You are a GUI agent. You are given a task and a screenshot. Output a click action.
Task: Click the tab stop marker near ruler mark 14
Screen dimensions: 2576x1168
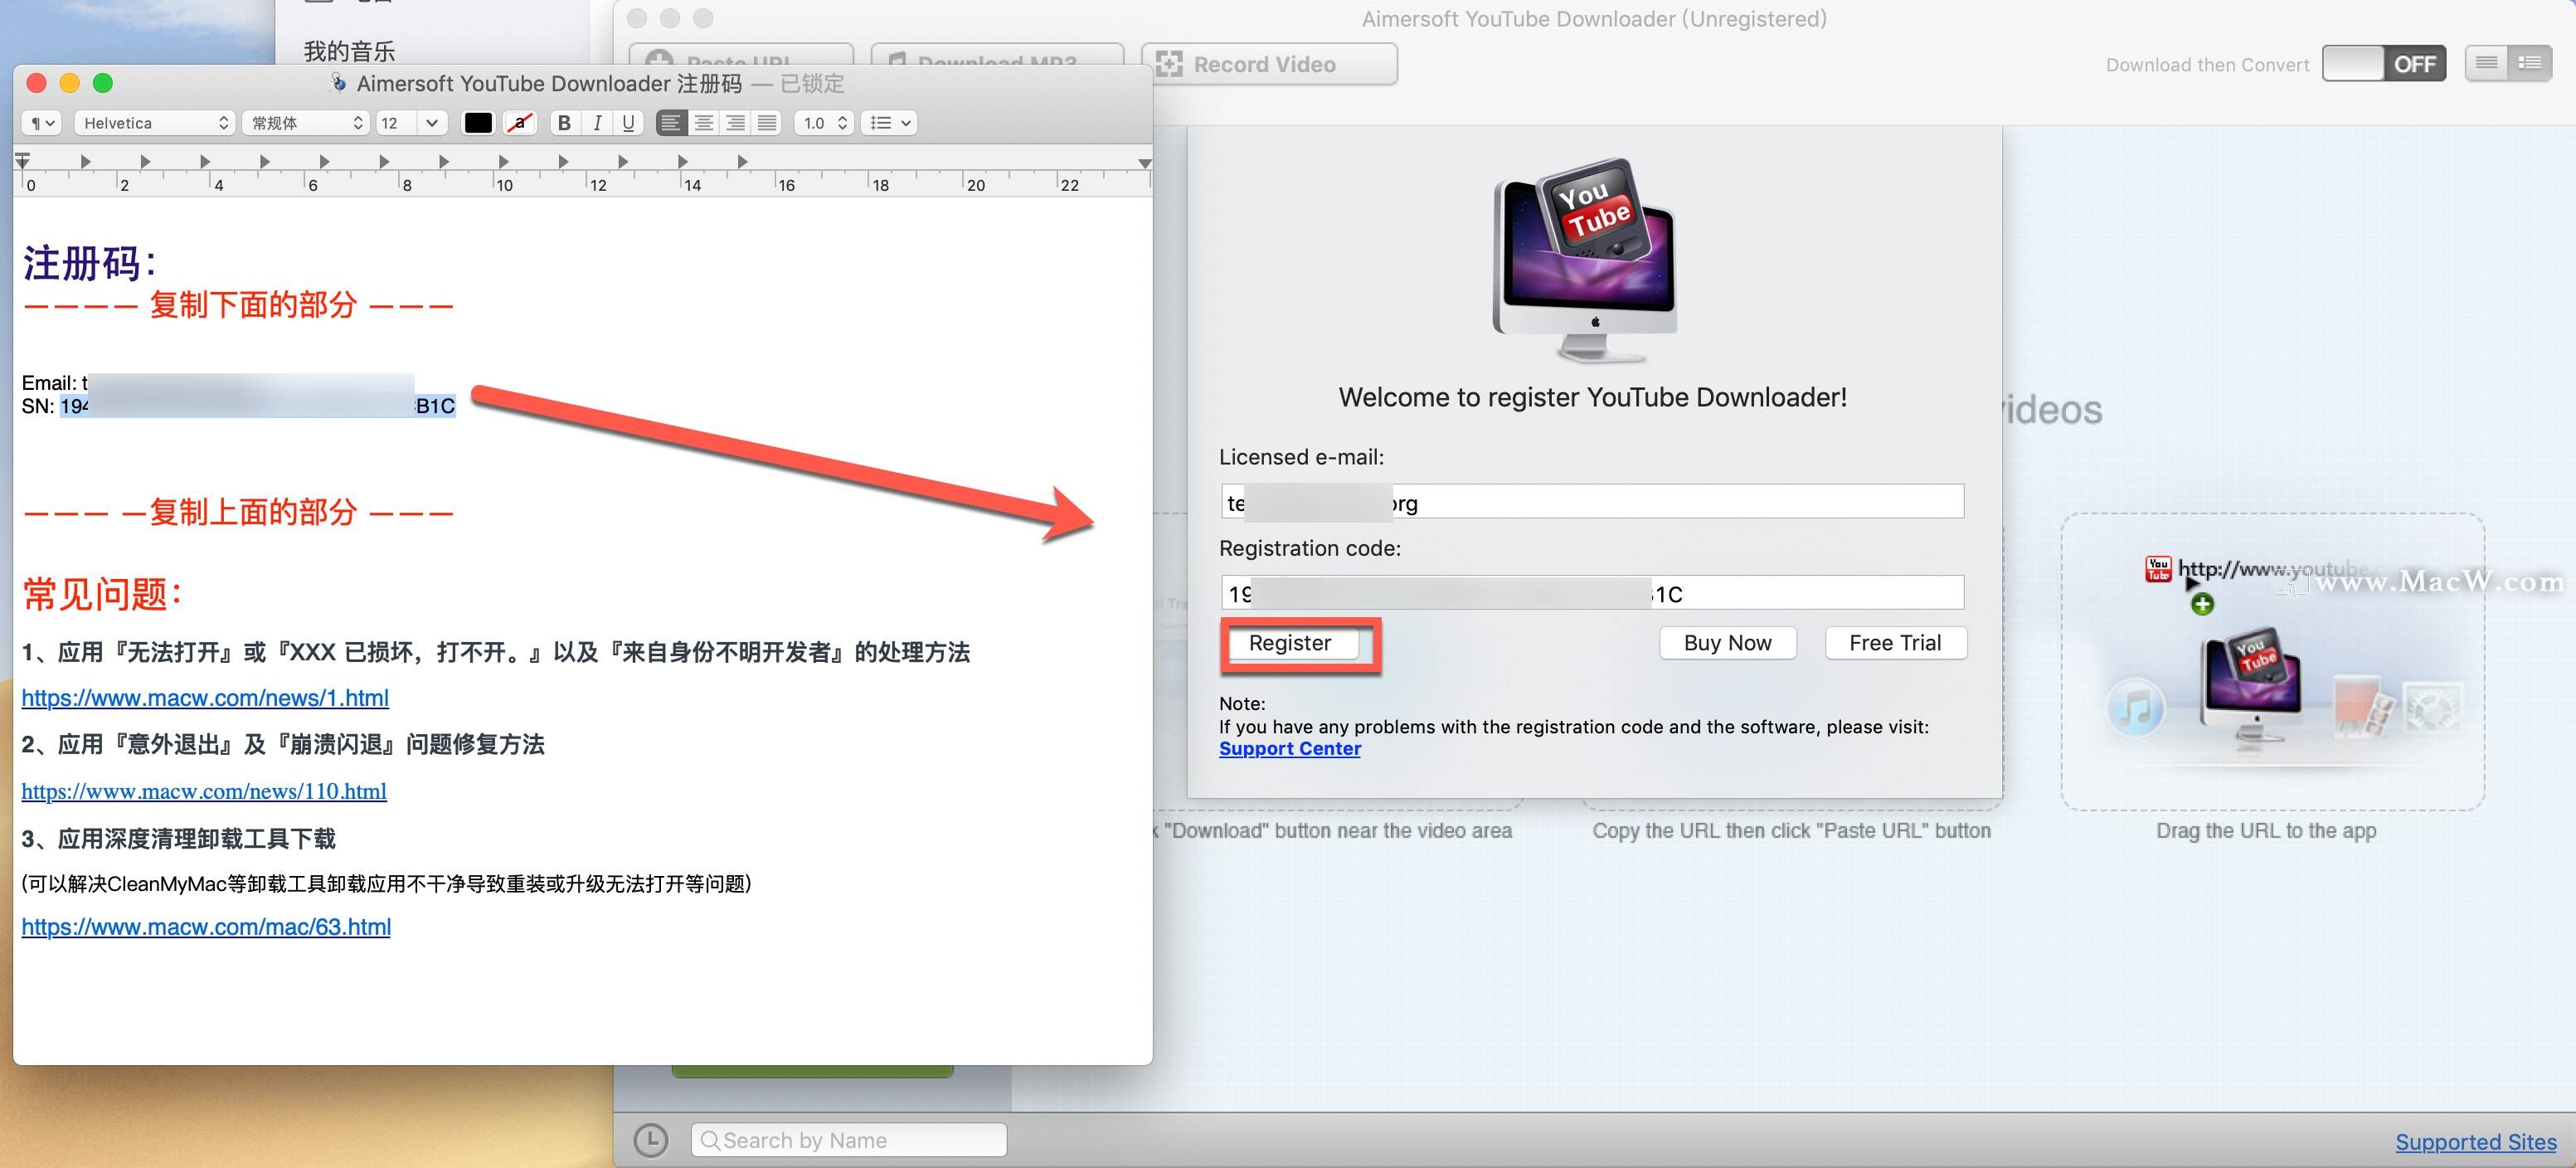pyautogui.click(x=683, y=161)
